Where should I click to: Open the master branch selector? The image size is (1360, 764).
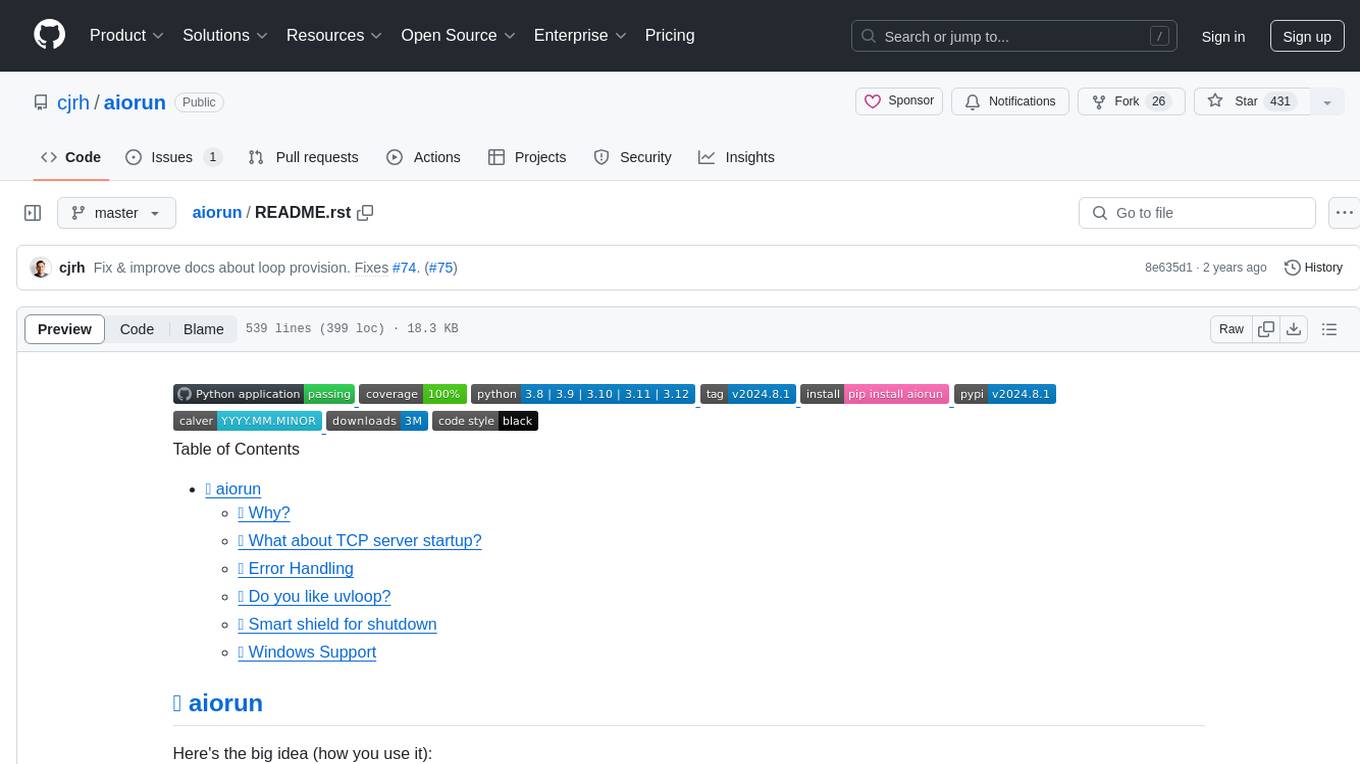click(116, 213)
